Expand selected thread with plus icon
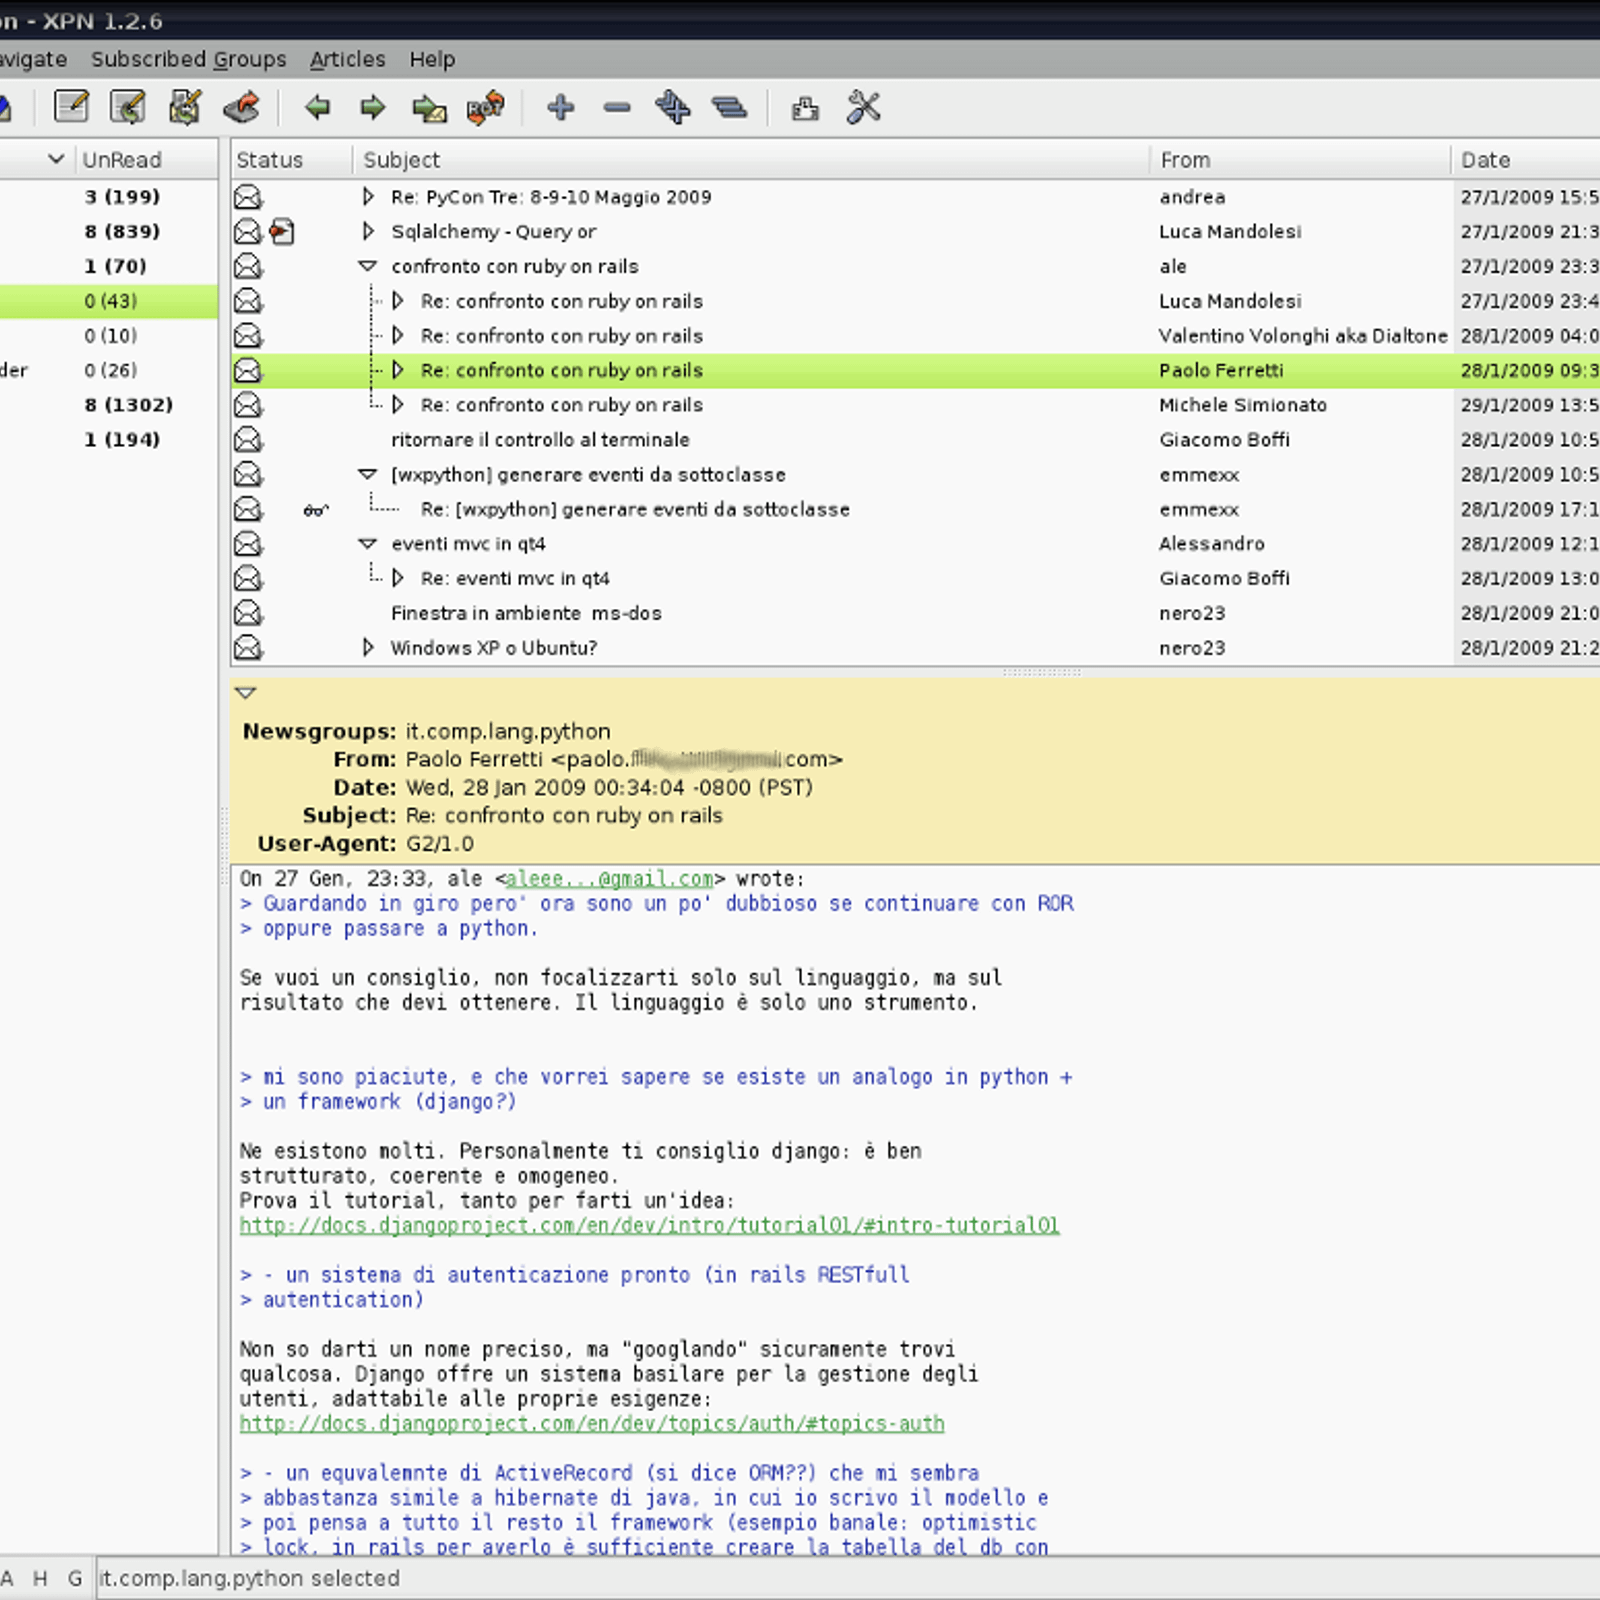 561,107
